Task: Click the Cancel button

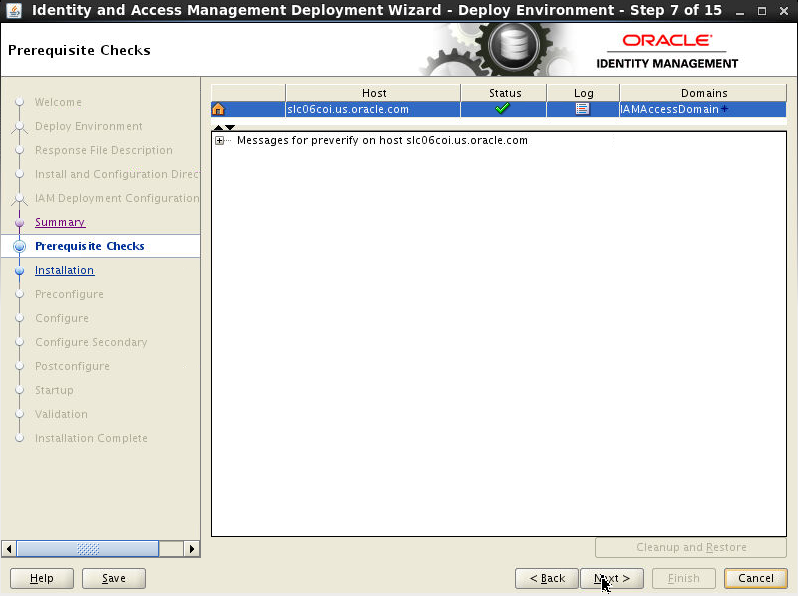Action: [756, 578]
